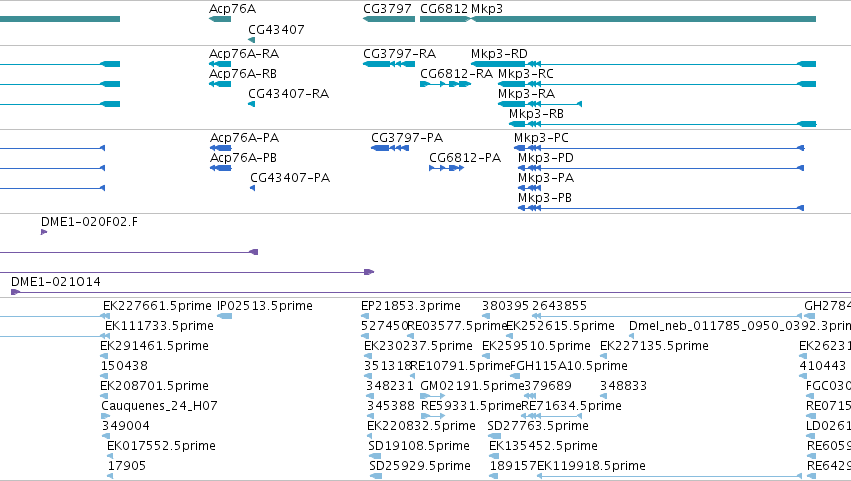
Task: Select the CG43407 gene label
Action: point(276,30)
